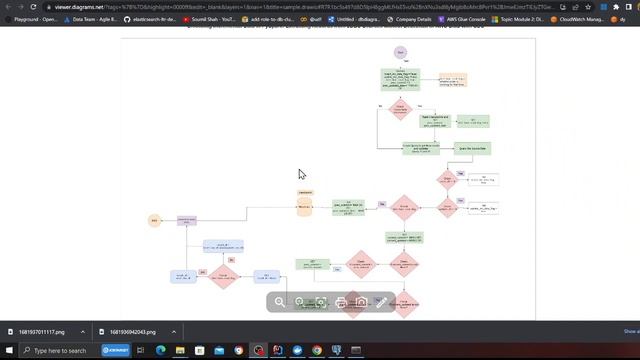Expand options for 1681937011117.png download

83,332
